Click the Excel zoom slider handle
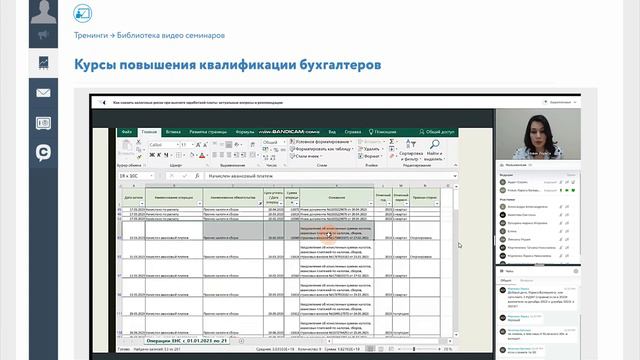640x360 pixels. click(414, 349)
